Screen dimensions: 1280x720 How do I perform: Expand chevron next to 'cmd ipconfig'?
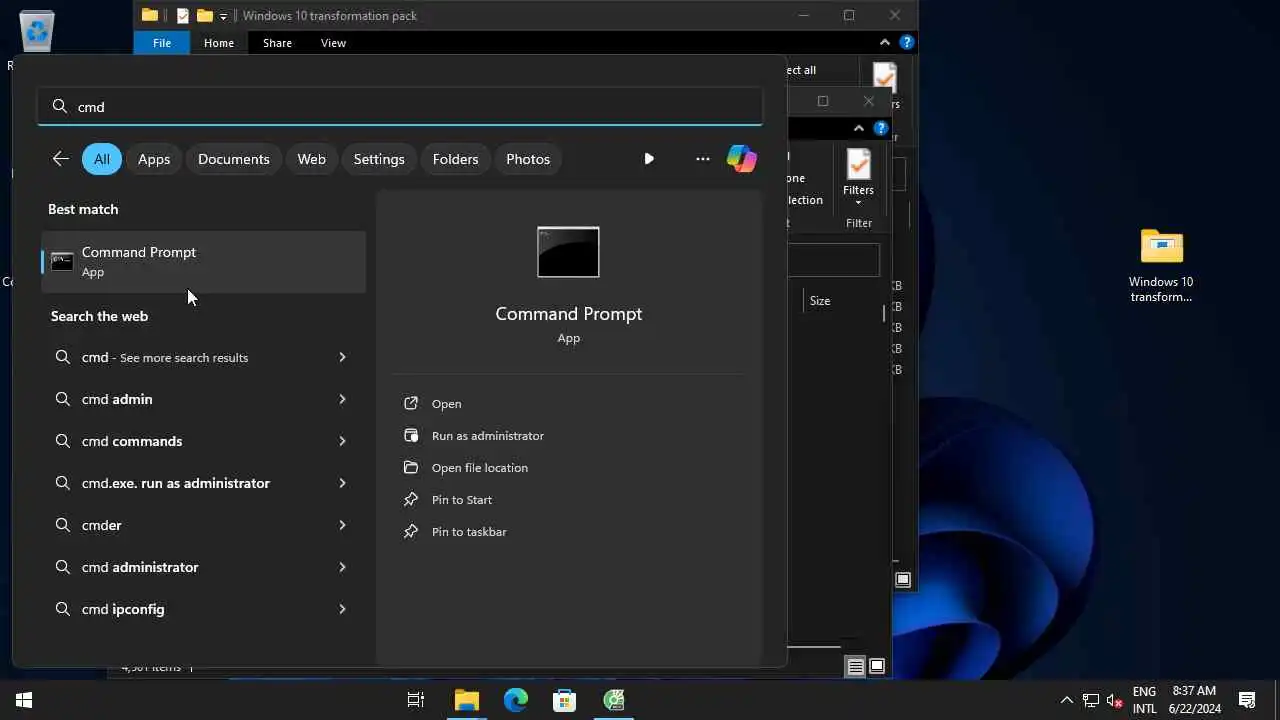coord(342,609)
